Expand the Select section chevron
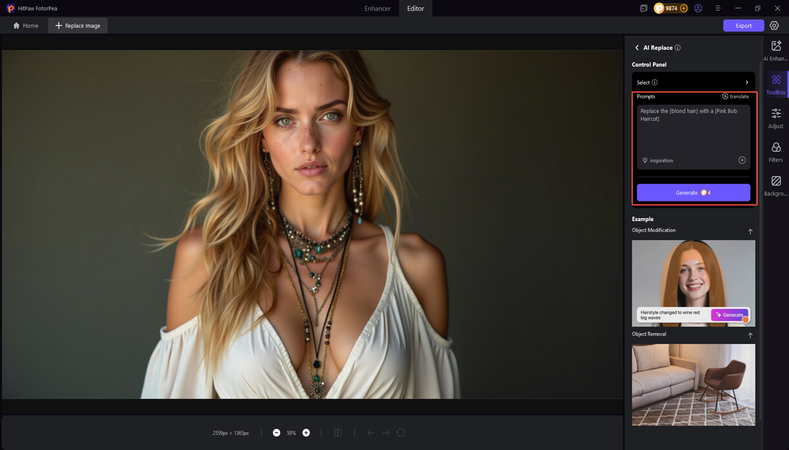This screenshot has width=789, height=450. pyautogui.click(x=747, y=83)
